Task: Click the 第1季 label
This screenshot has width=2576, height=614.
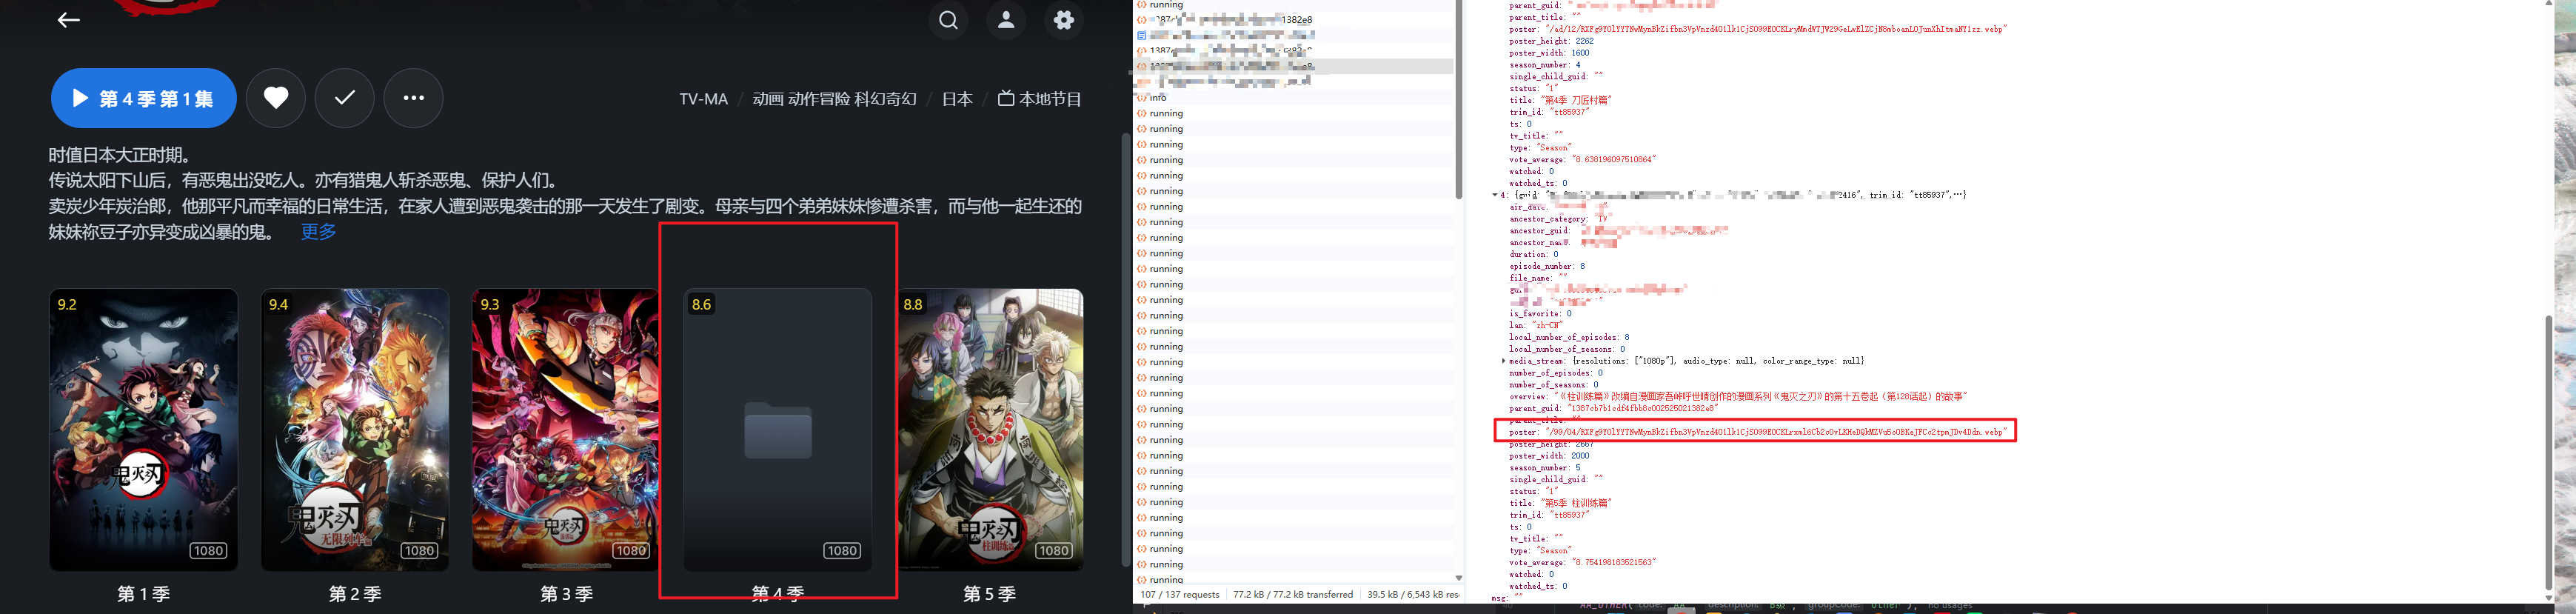Action: (144, 594)
